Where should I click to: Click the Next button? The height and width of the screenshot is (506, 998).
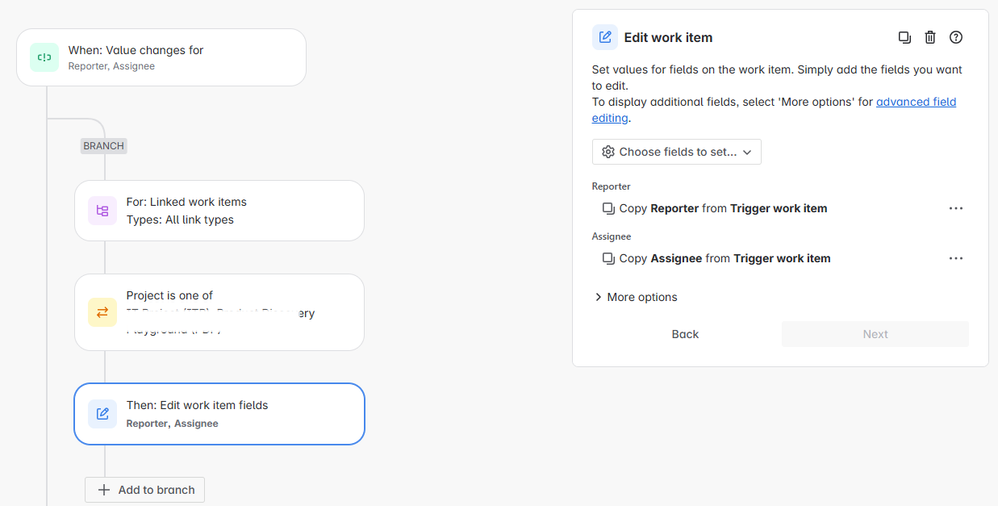coord(875,334)
